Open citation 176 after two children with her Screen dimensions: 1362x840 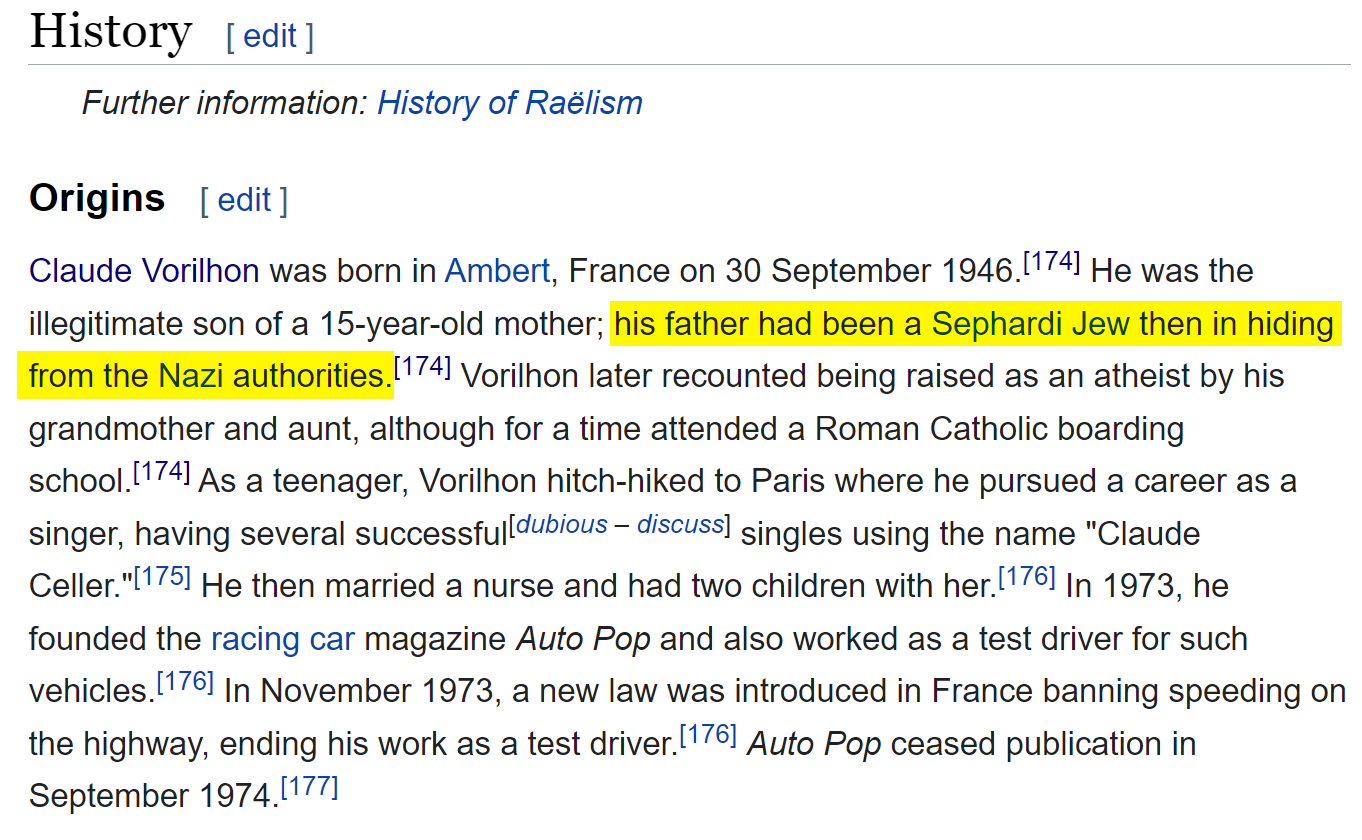[x=1027, y=578]
